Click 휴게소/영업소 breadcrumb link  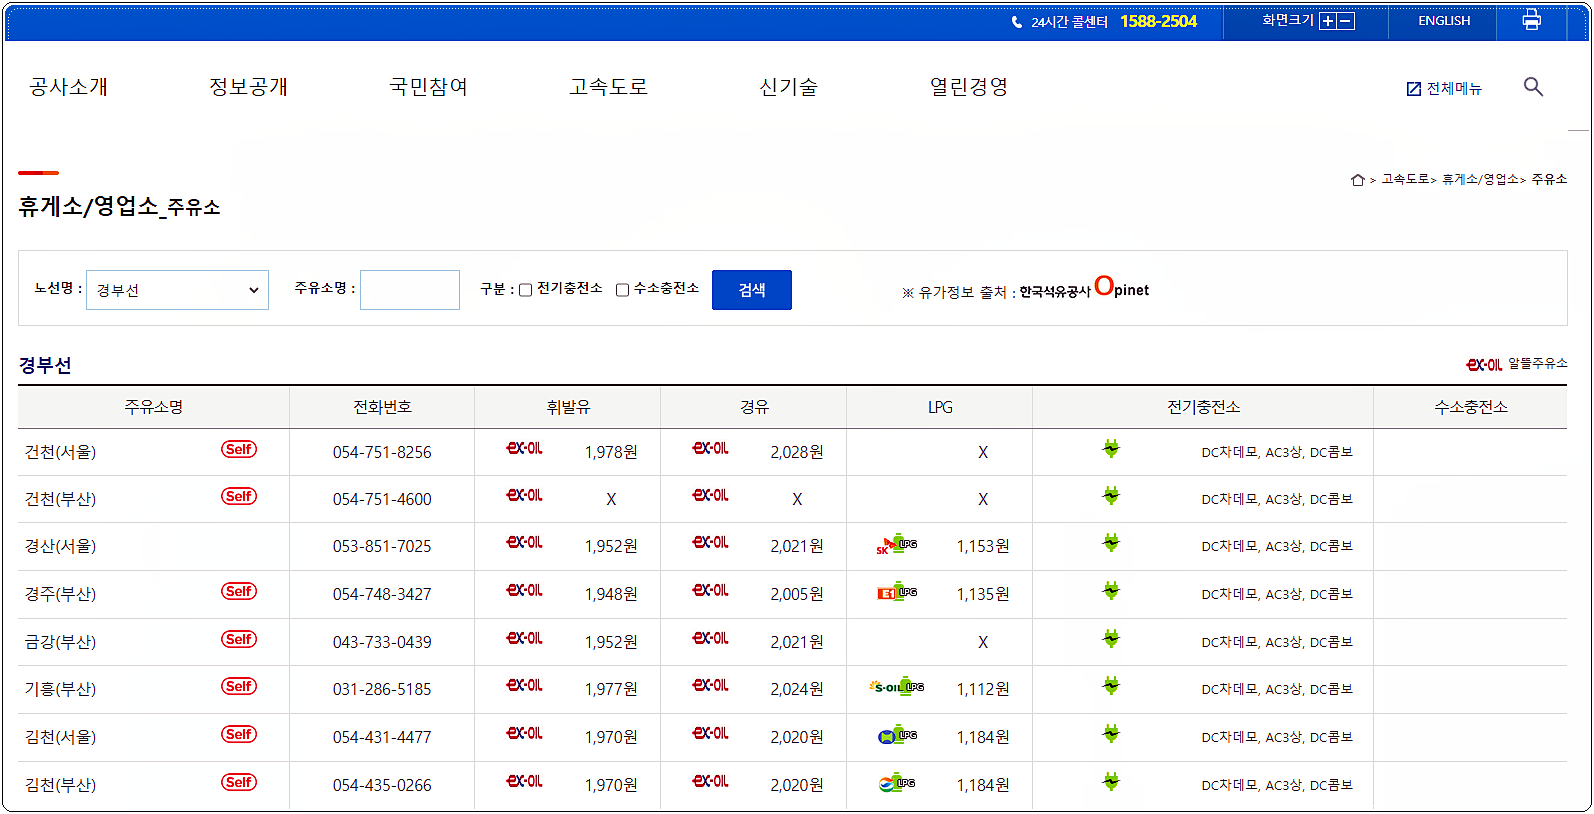[x=1480, y=180]
